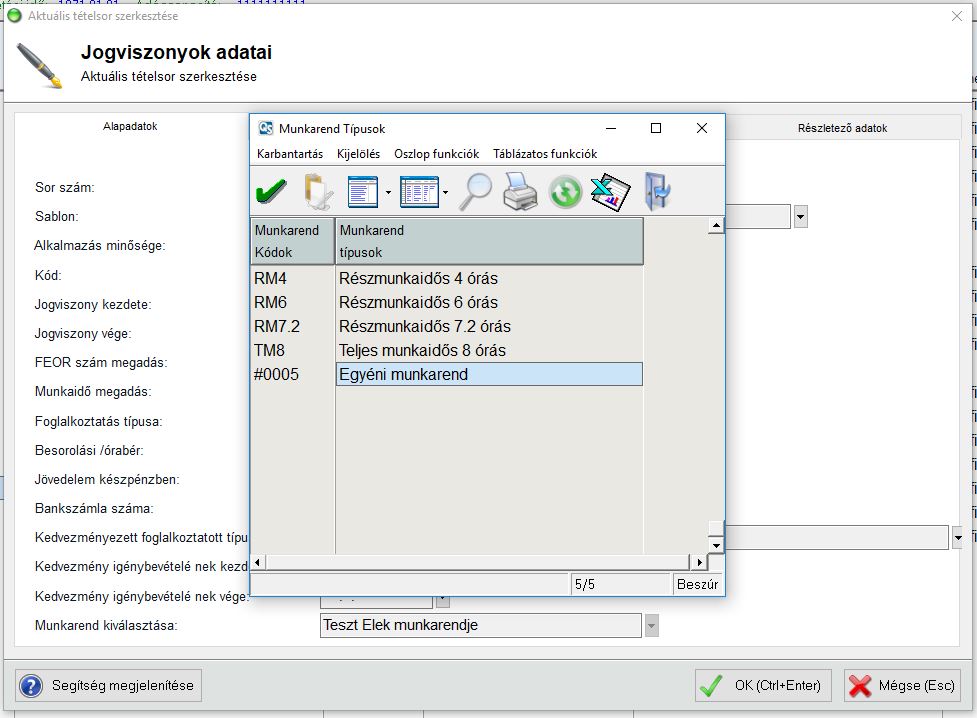
Task: Click the table list view icon
Action: [419, 191]
